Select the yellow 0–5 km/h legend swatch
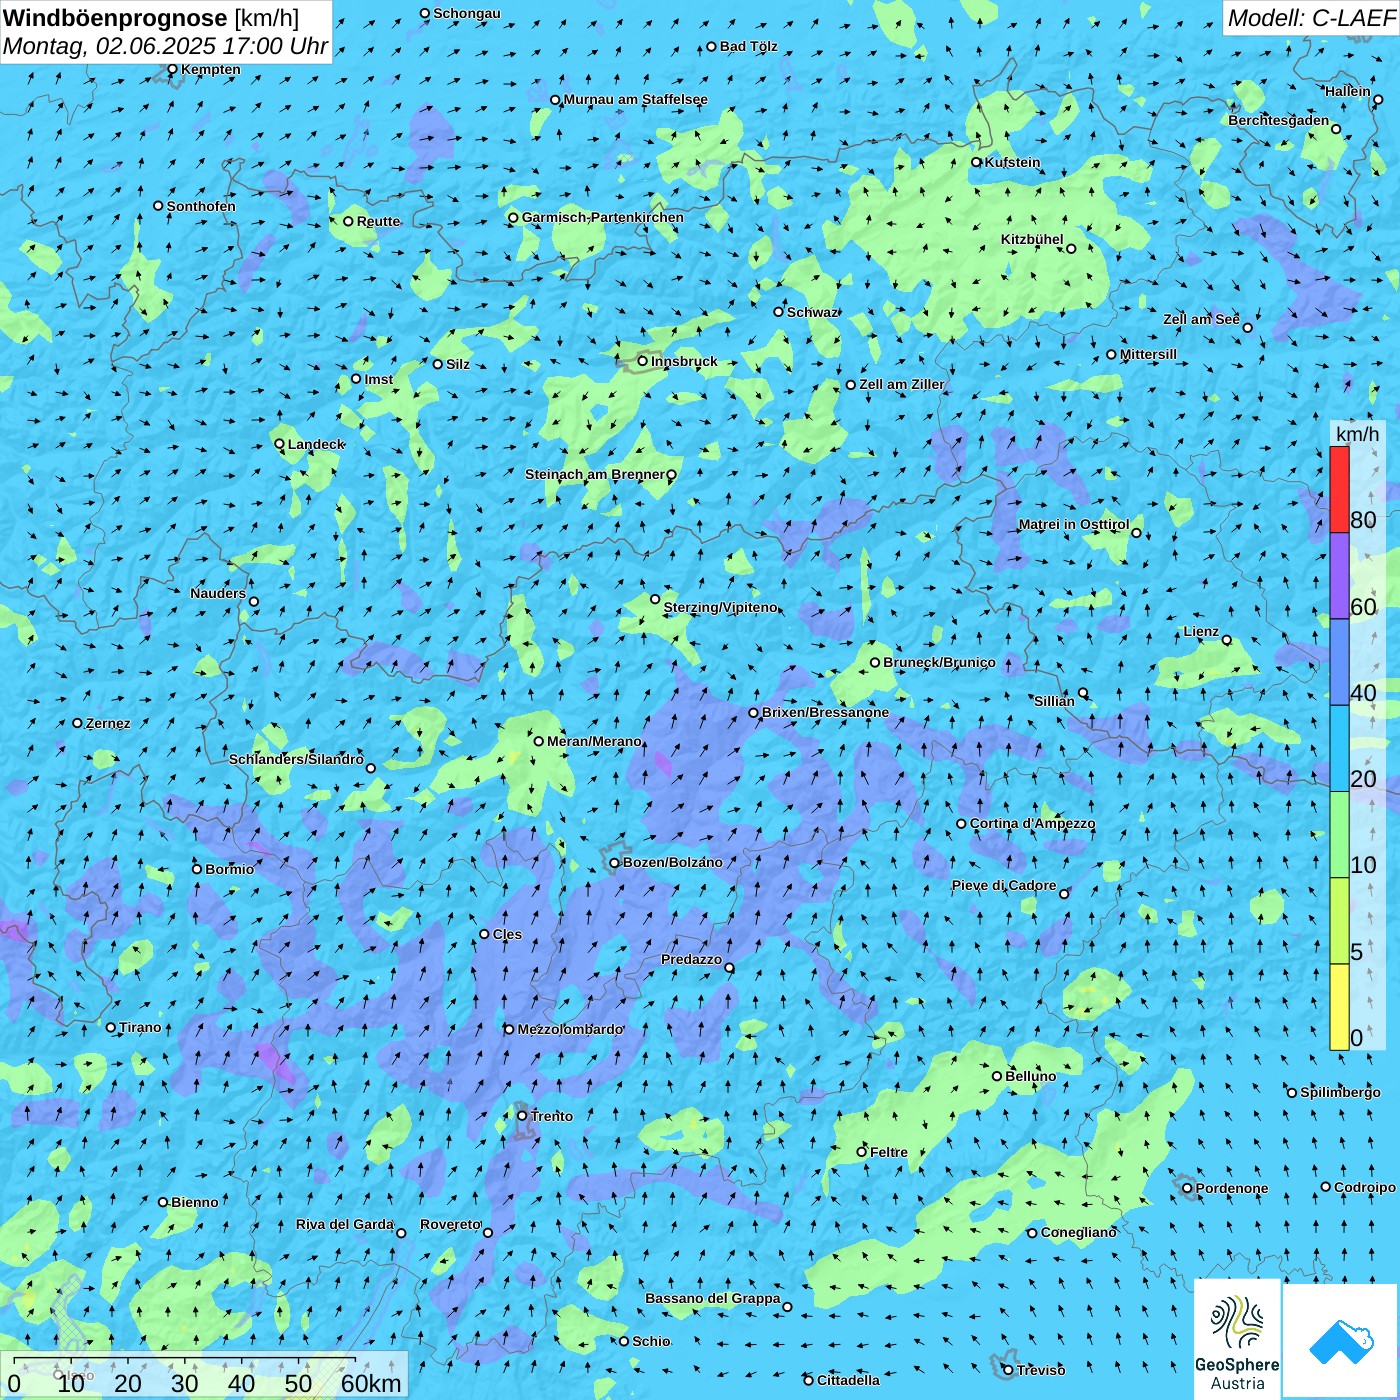 point(1339,1007)
